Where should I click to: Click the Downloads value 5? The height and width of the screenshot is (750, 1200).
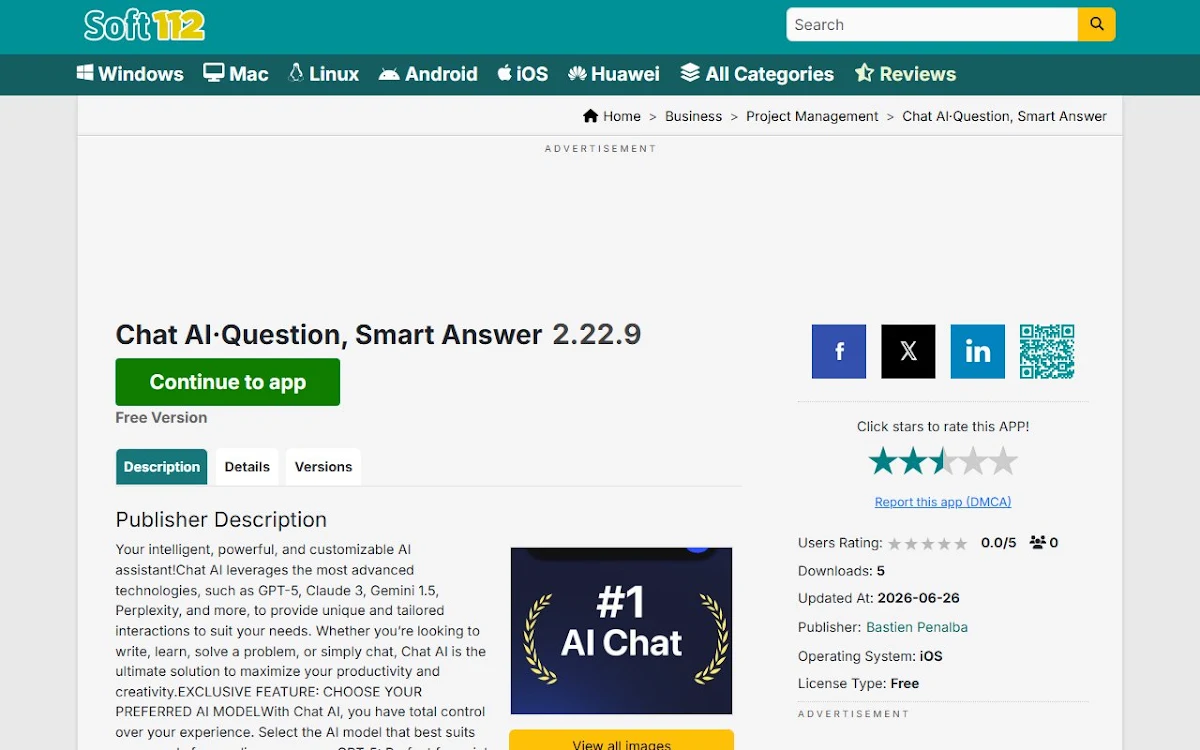point(881,571)
